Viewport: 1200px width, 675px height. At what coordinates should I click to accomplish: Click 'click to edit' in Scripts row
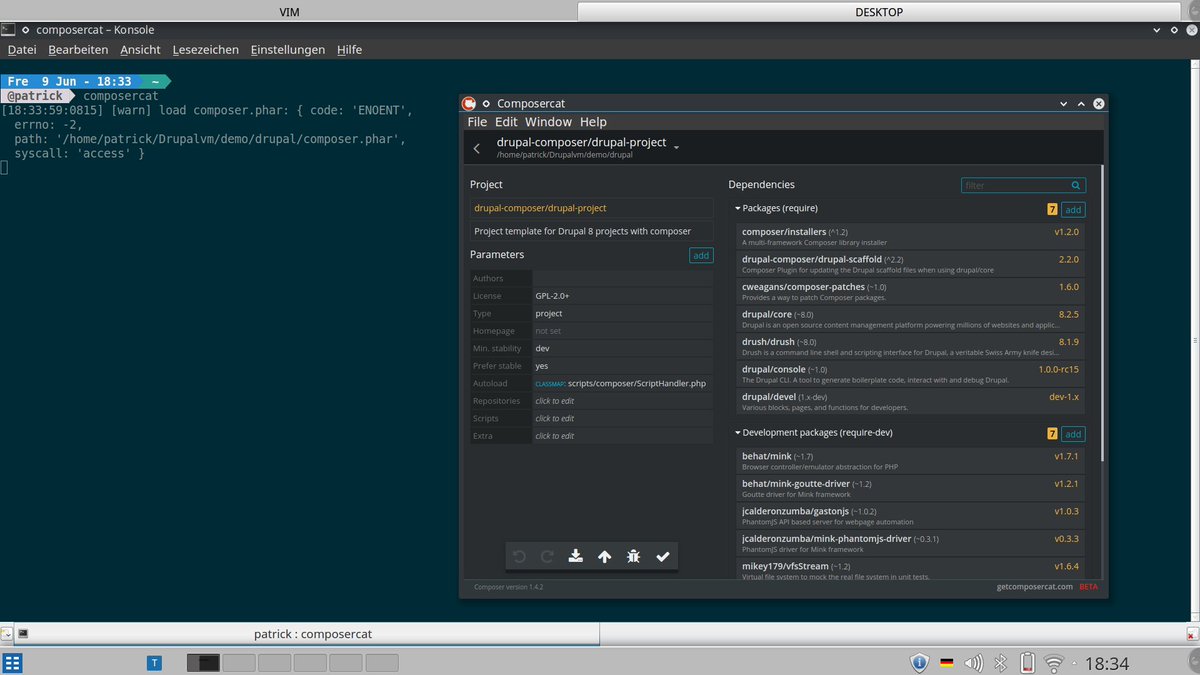[555, 418]
